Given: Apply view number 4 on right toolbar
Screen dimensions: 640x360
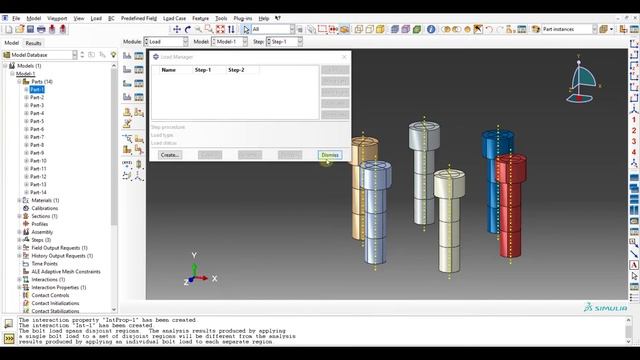Looking at the screenshot, I should [634, 152].
